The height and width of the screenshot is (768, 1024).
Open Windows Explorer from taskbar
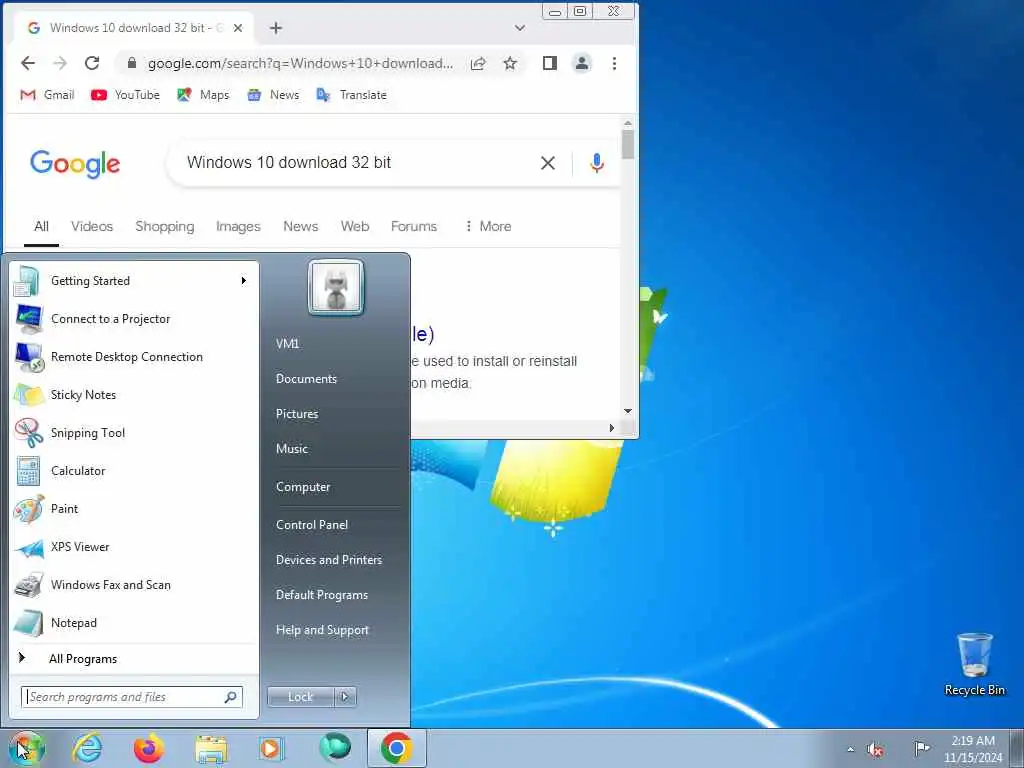[x=212, y=748]
